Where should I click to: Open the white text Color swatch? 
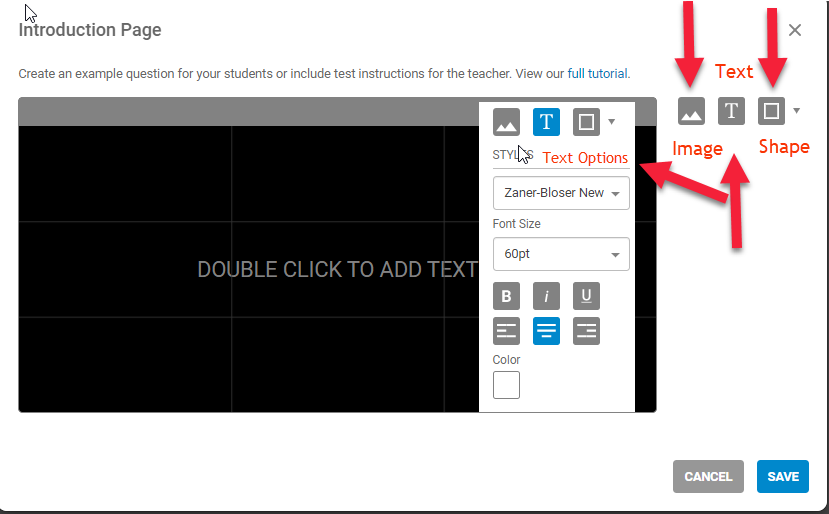(507, 385)
